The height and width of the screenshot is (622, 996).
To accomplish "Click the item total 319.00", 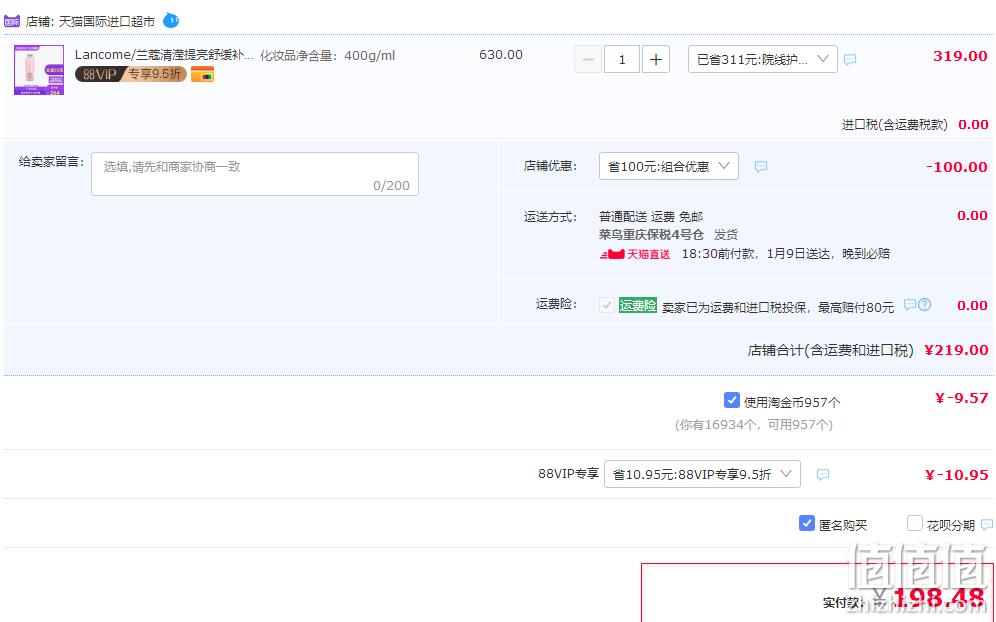I will point(960,56).
